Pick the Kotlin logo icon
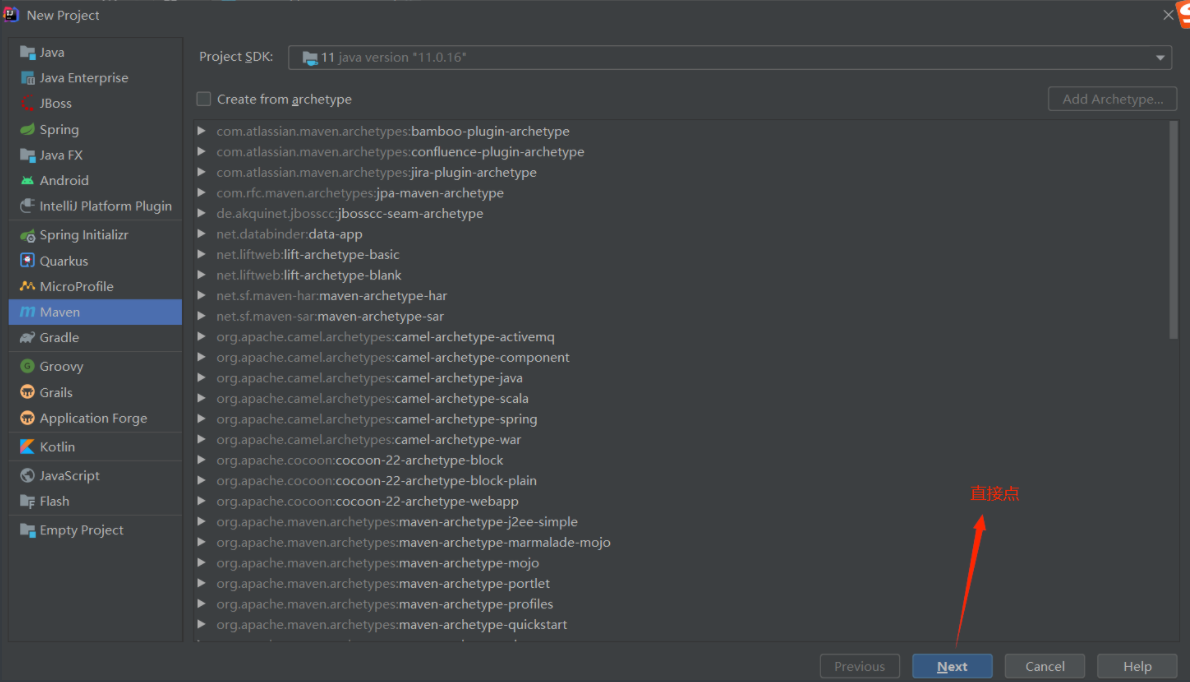Image resolution: width=1190 pixels, height=682 pixels. coord(28,447)
